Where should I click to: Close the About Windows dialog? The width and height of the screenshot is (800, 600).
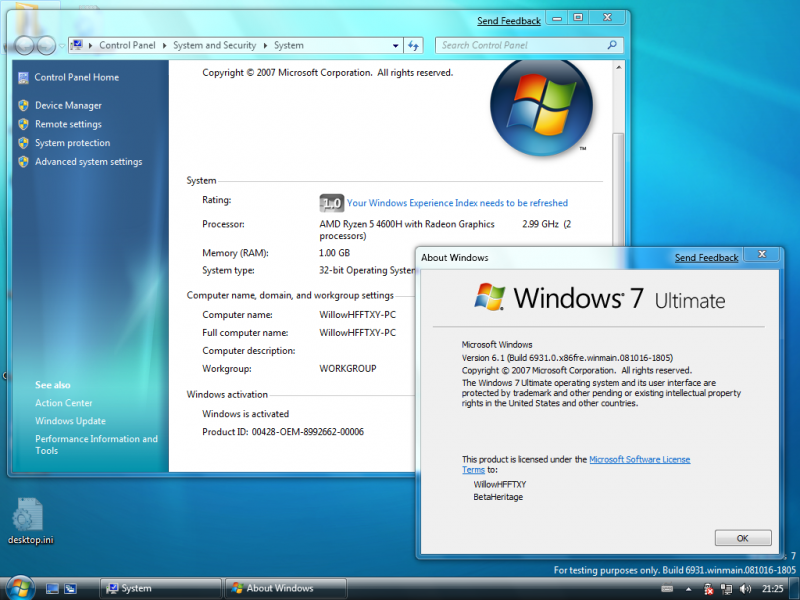[x=762, y=254]
